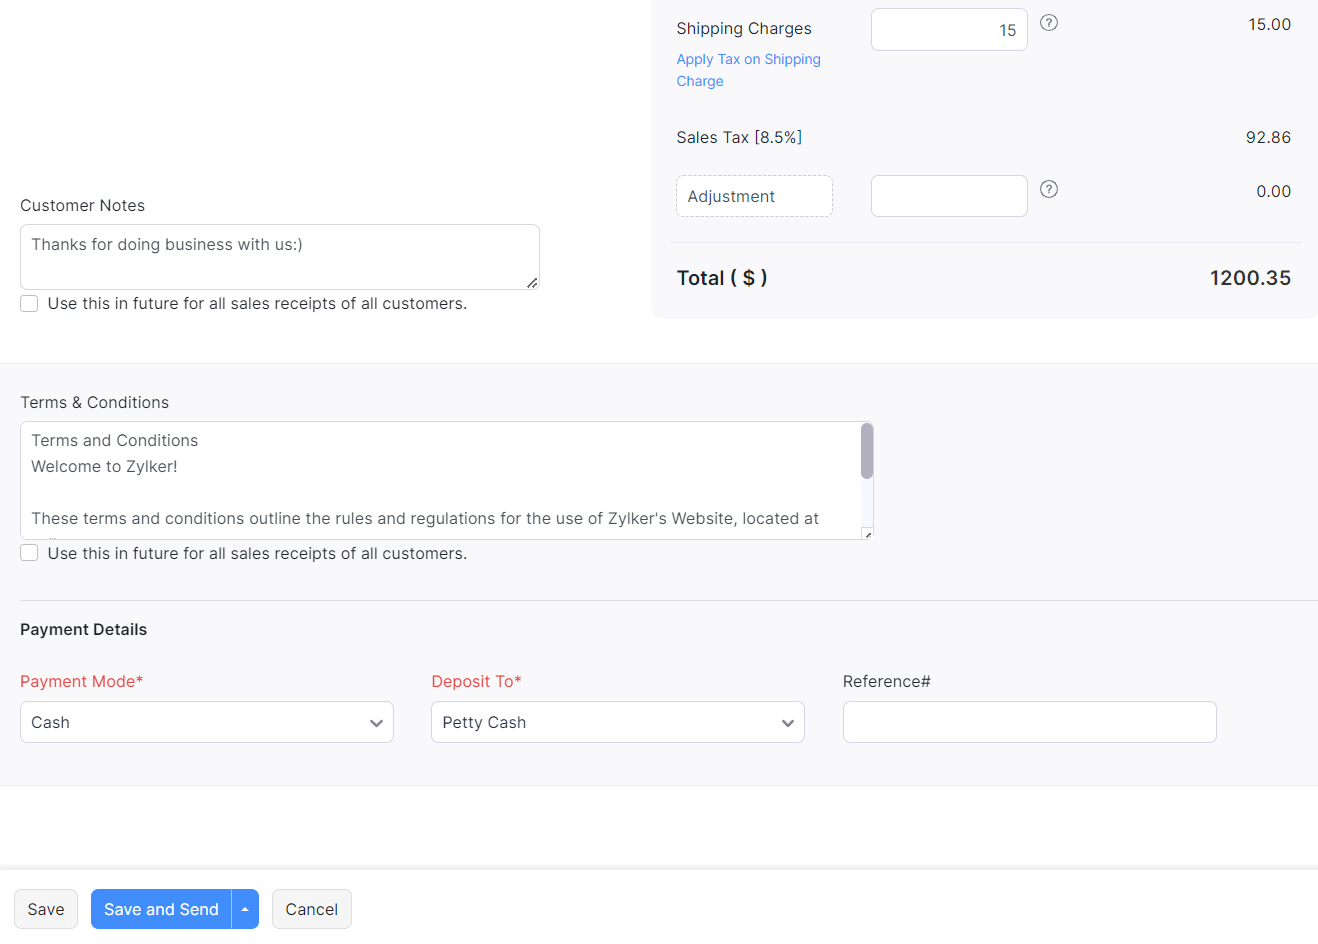
Task: Expand the Deposit To dropdown showing Petty Cash
Action: coord(617,722)
